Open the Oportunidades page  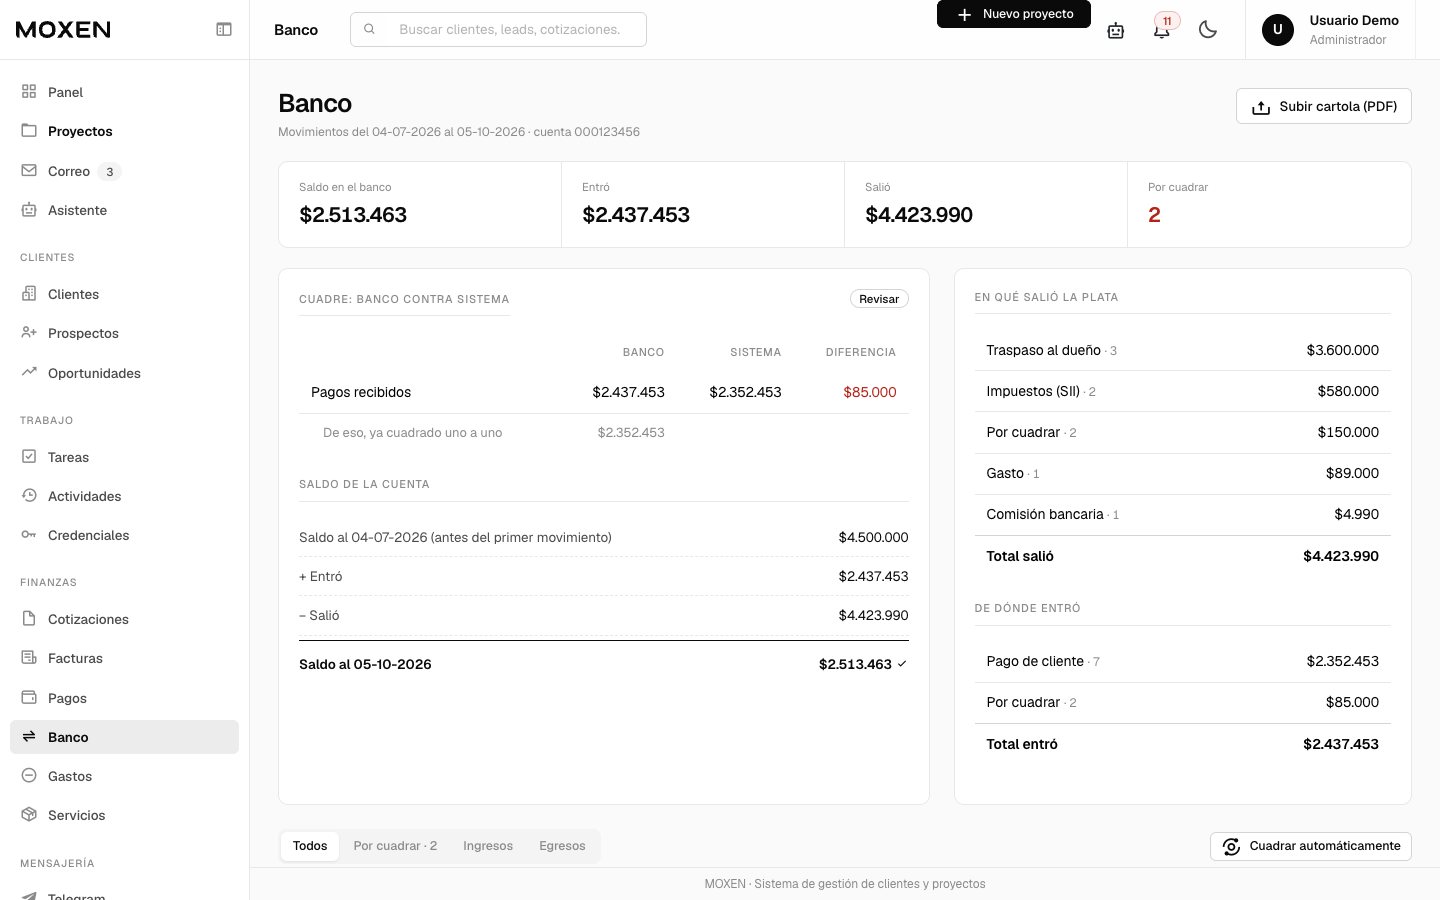click(124, 373)
